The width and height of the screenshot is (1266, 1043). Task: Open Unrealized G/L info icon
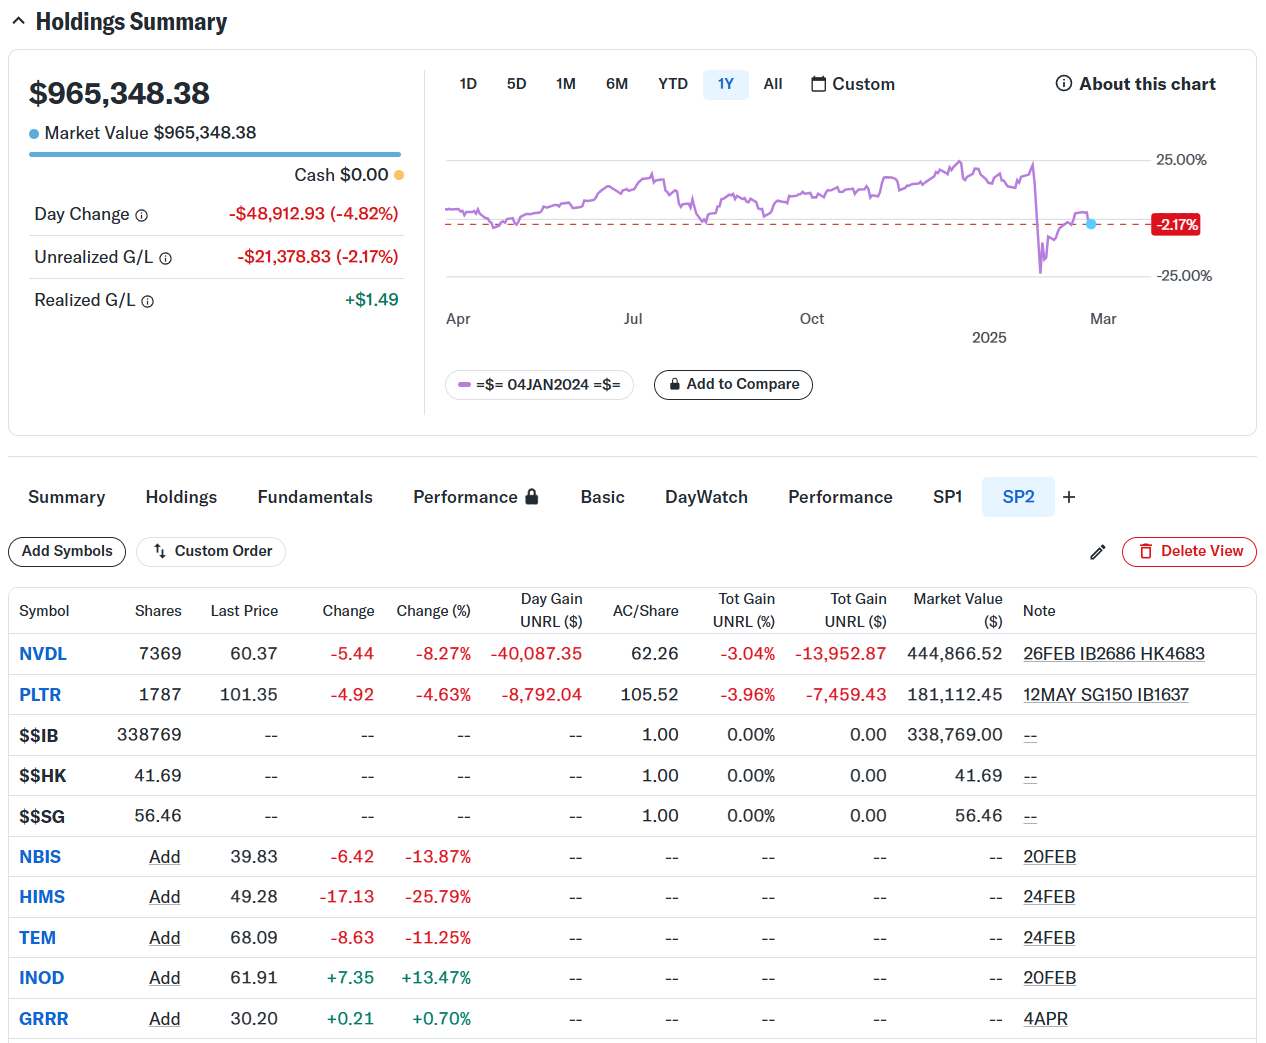click(166, 258)
